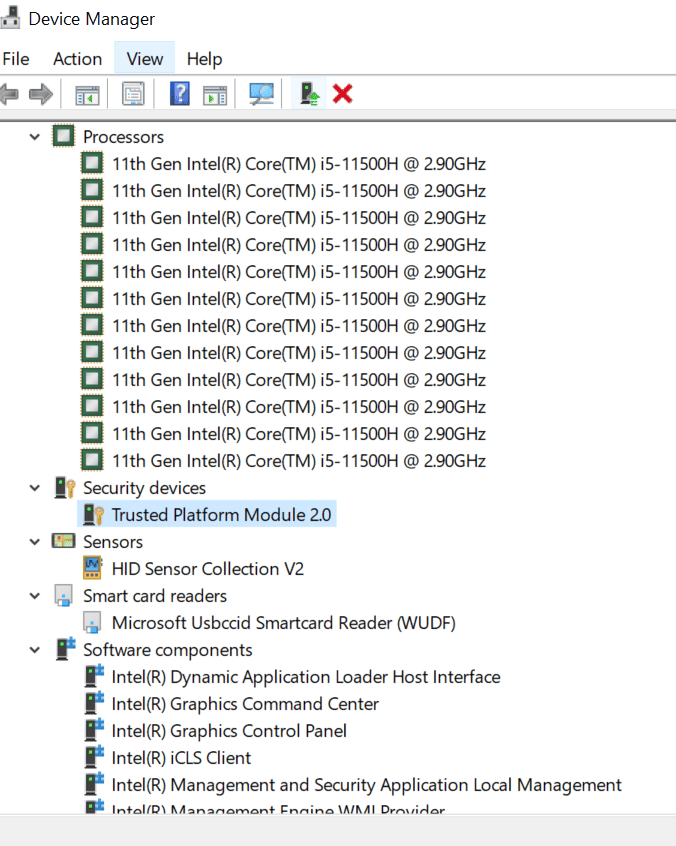
Task: Select Intel(R) Dynamic Application Loader Host Interface
Action: click(306, 677)
